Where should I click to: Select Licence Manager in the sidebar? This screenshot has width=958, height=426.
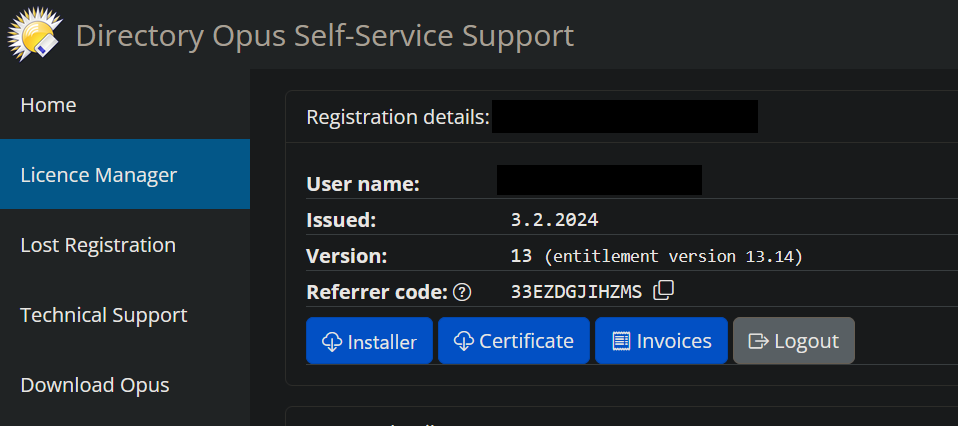click(125, 174)
